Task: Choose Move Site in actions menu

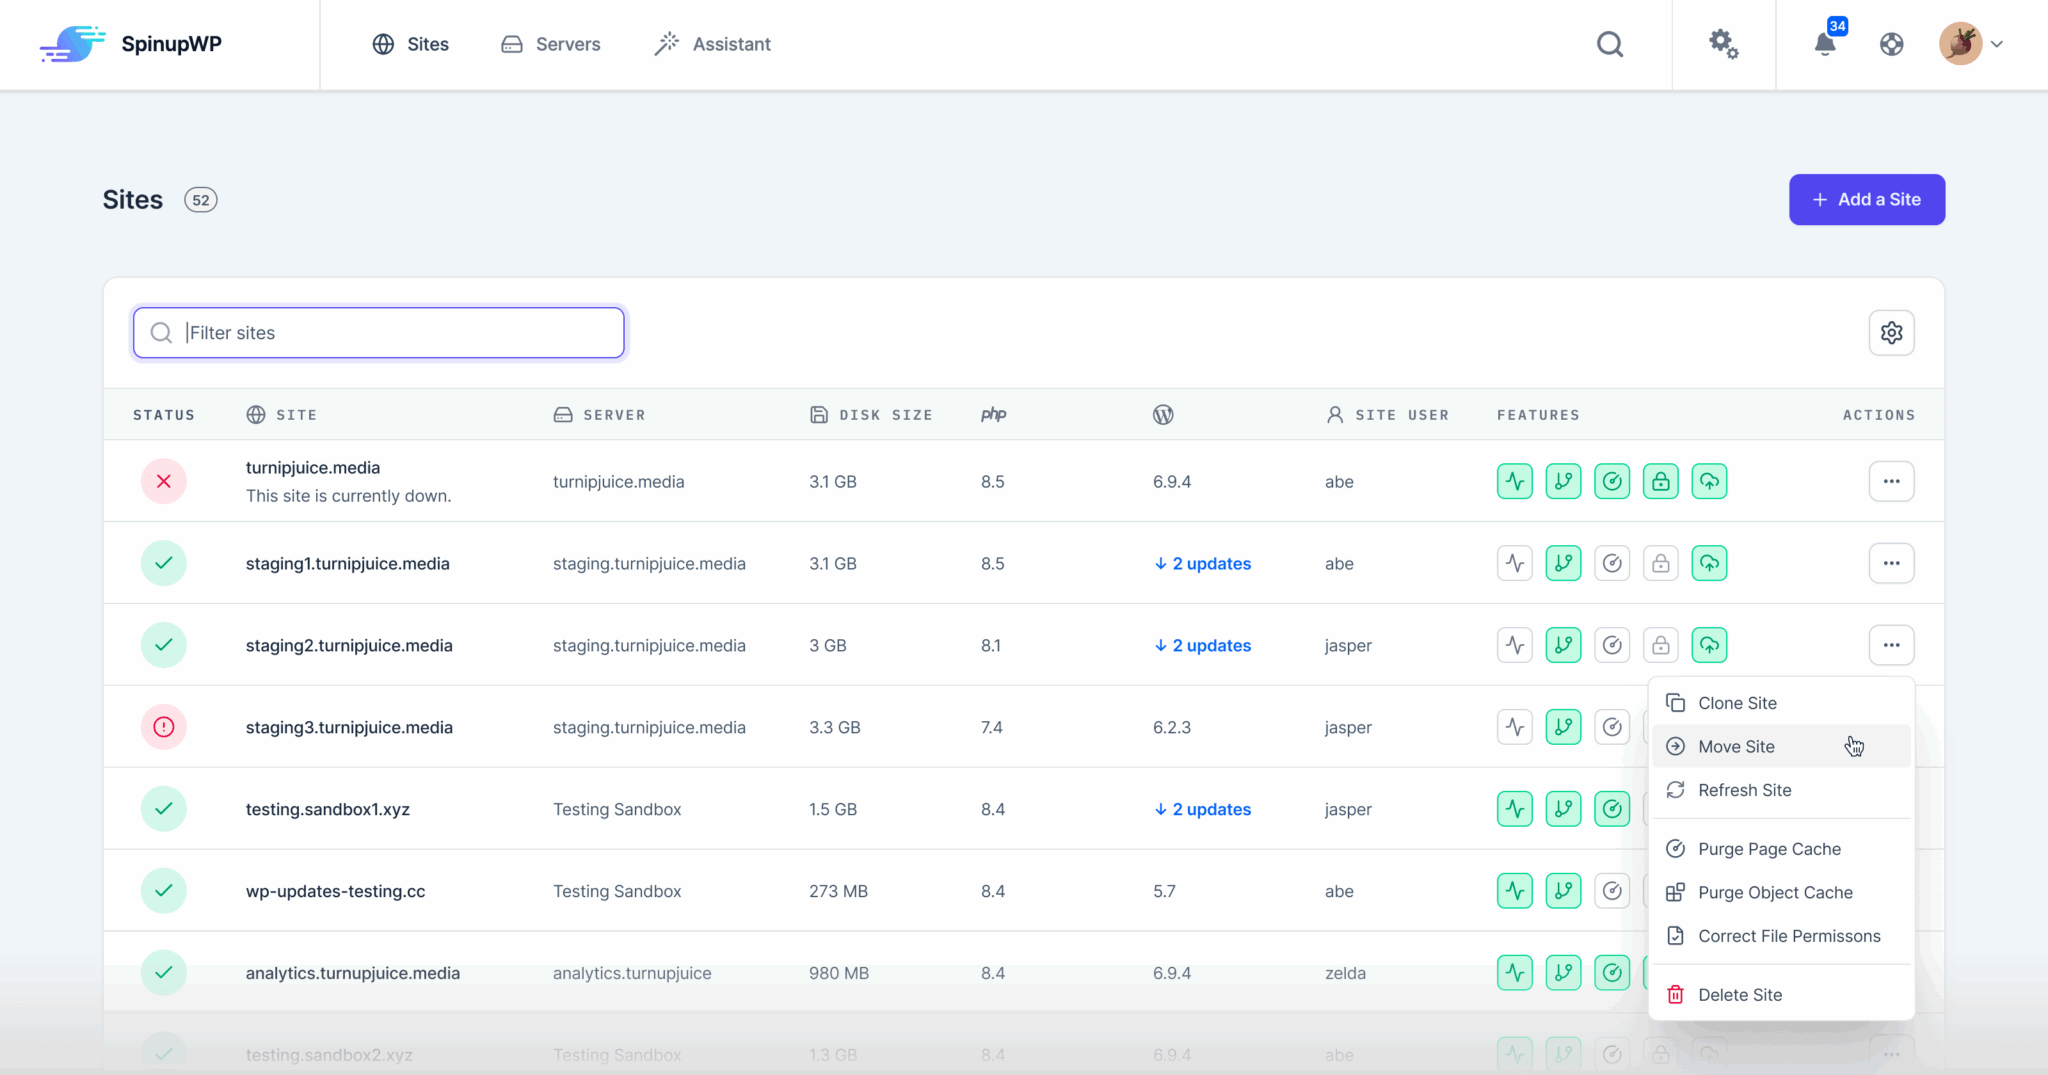Action: (x=1781, y=747)
